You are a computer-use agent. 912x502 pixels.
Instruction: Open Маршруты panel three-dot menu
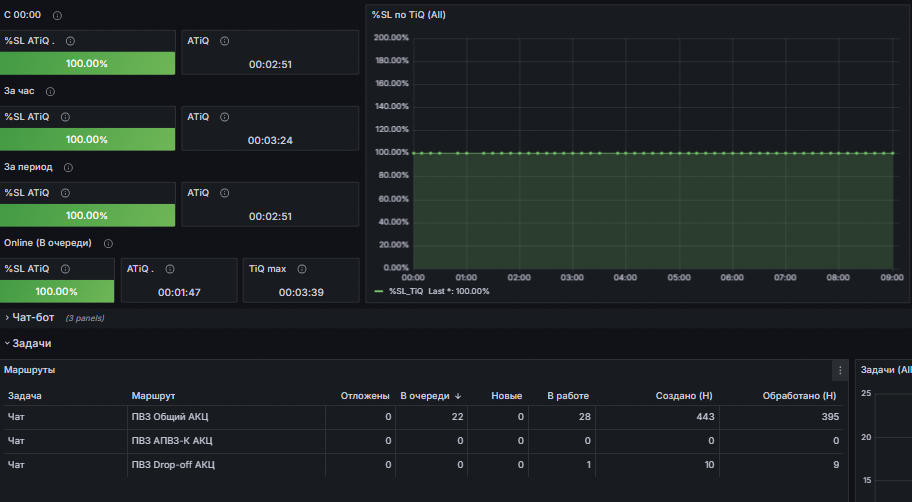(840, 370)
